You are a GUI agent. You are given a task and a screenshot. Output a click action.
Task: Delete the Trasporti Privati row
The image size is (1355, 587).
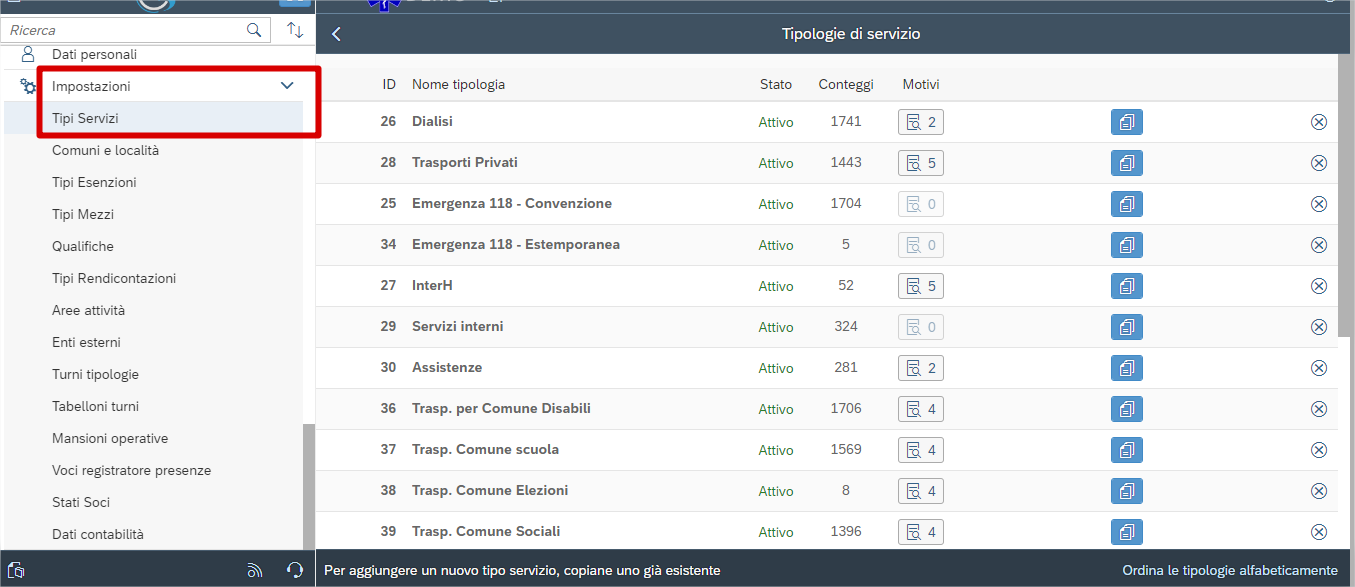(x=1318, y=163)
